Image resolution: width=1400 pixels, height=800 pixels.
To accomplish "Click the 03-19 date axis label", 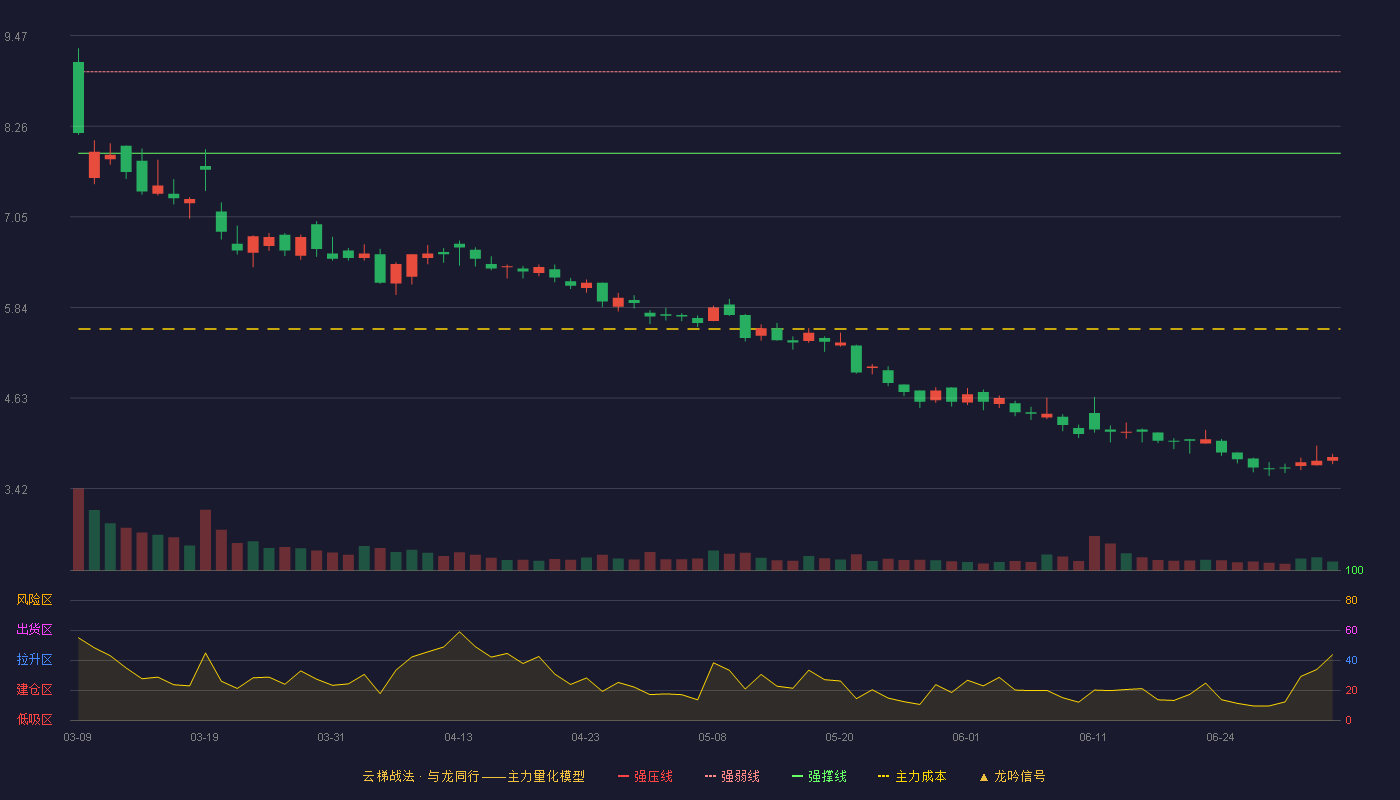I will (x=204, y=737).
